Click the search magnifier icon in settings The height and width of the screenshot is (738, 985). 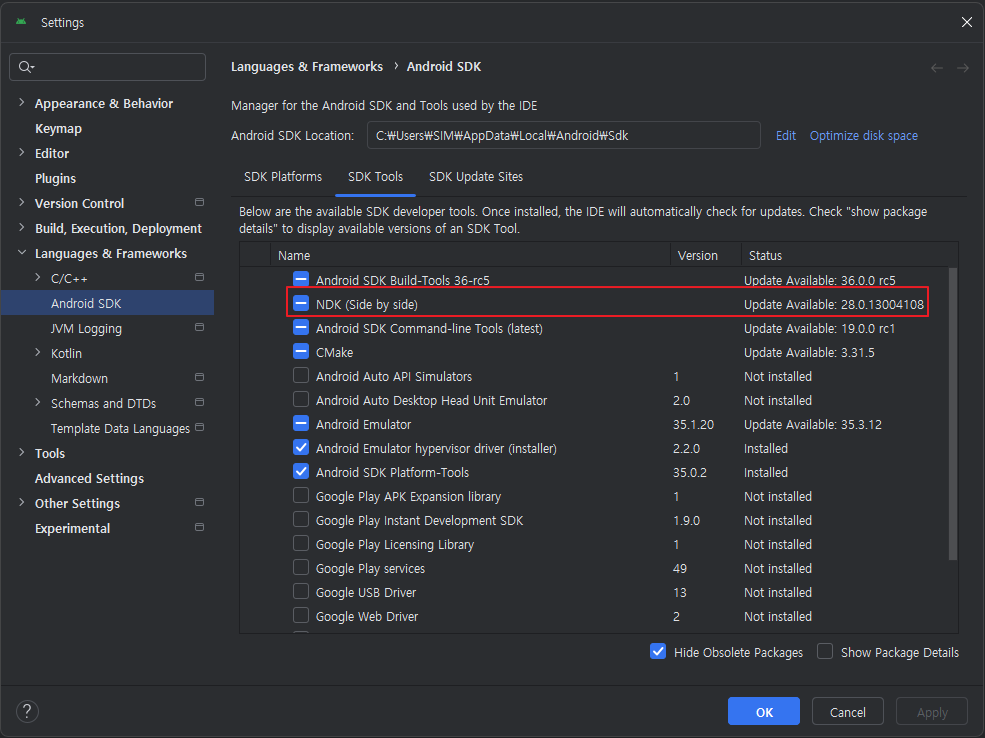click(26, 67)
